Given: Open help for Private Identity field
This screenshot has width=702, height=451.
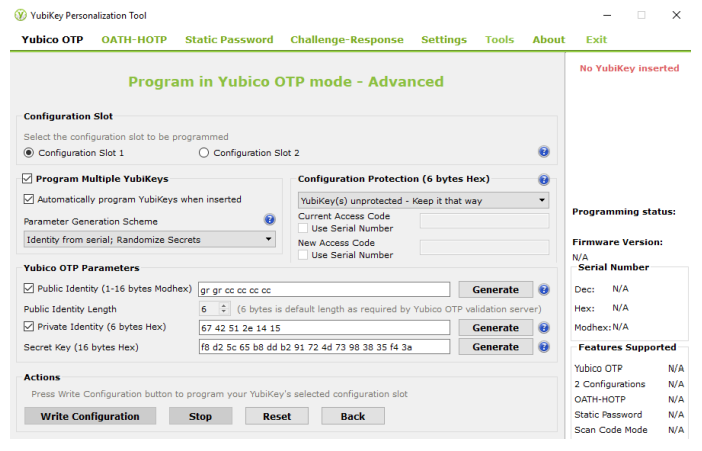Looking at the screenshot, I should (544, 328).
